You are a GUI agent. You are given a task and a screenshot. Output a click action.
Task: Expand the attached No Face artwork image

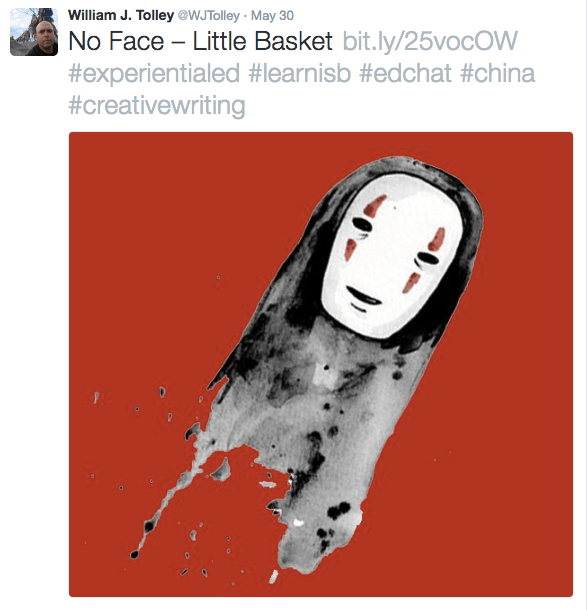tap(321, 365)
